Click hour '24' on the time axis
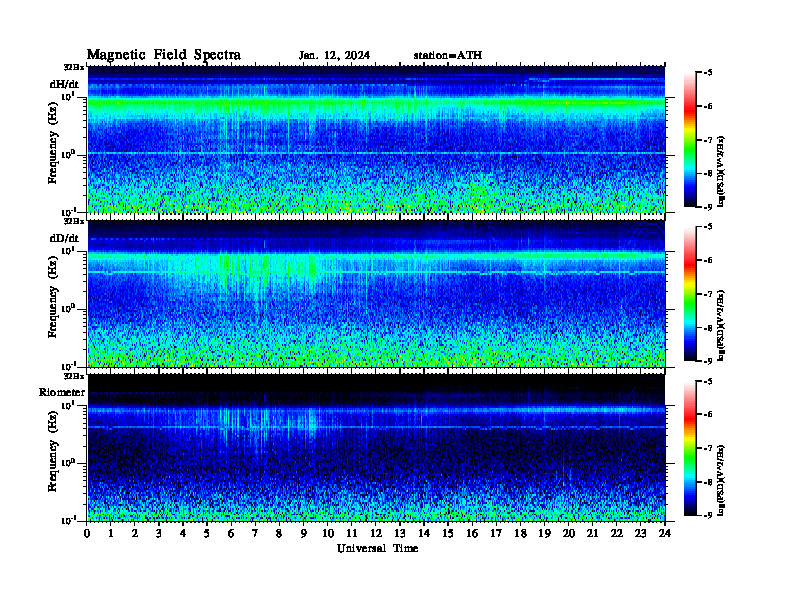 (x=665, y=534)
